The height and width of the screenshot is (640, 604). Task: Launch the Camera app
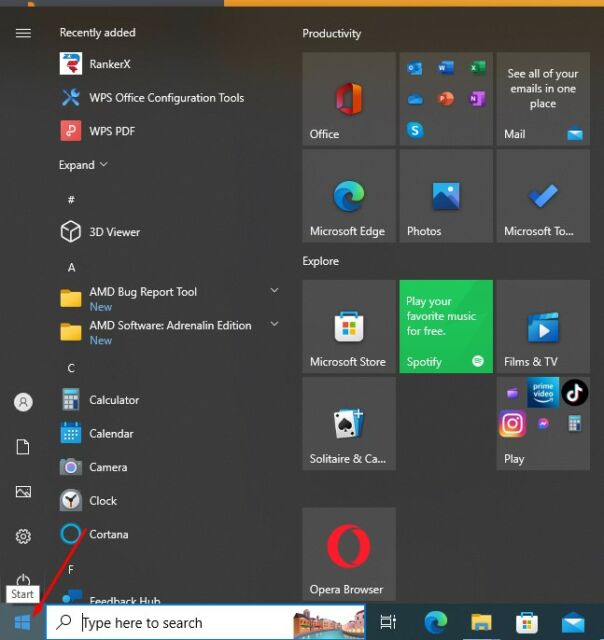coord(169,467)
